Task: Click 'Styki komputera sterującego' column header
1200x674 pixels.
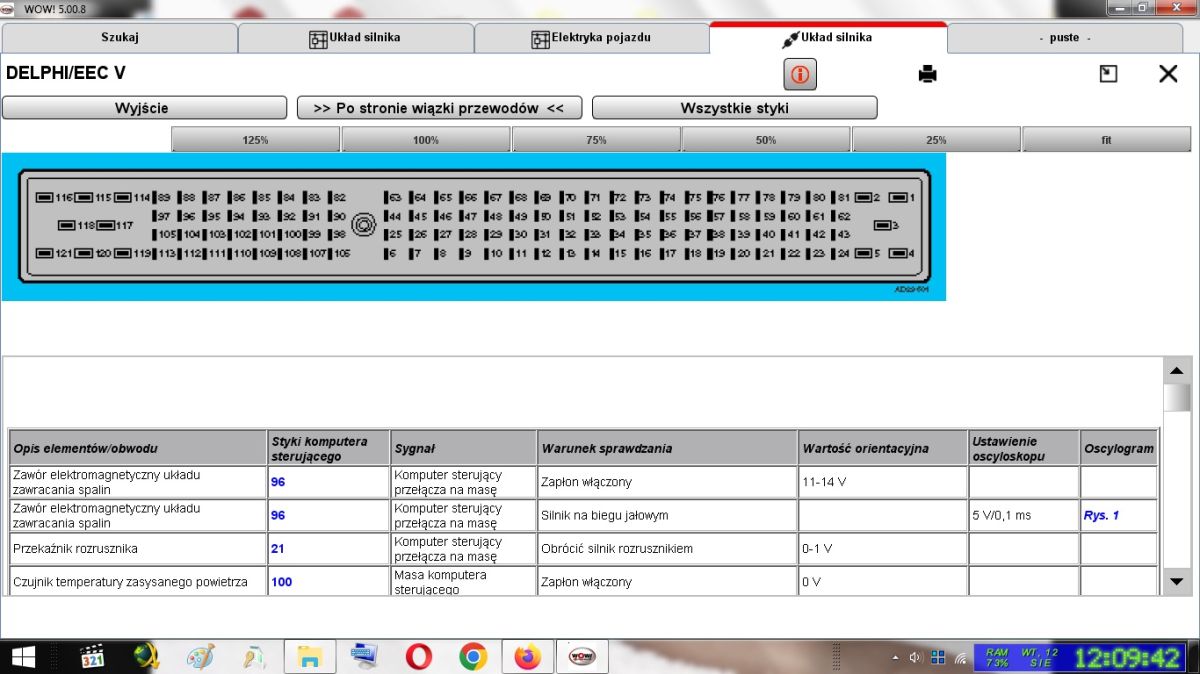Action: coord(328,448)
